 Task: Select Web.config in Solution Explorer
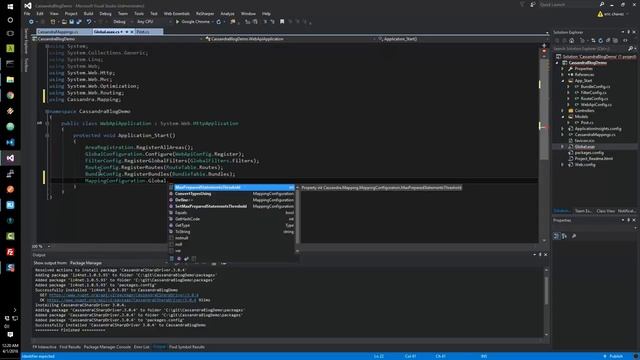click(585, 164)
